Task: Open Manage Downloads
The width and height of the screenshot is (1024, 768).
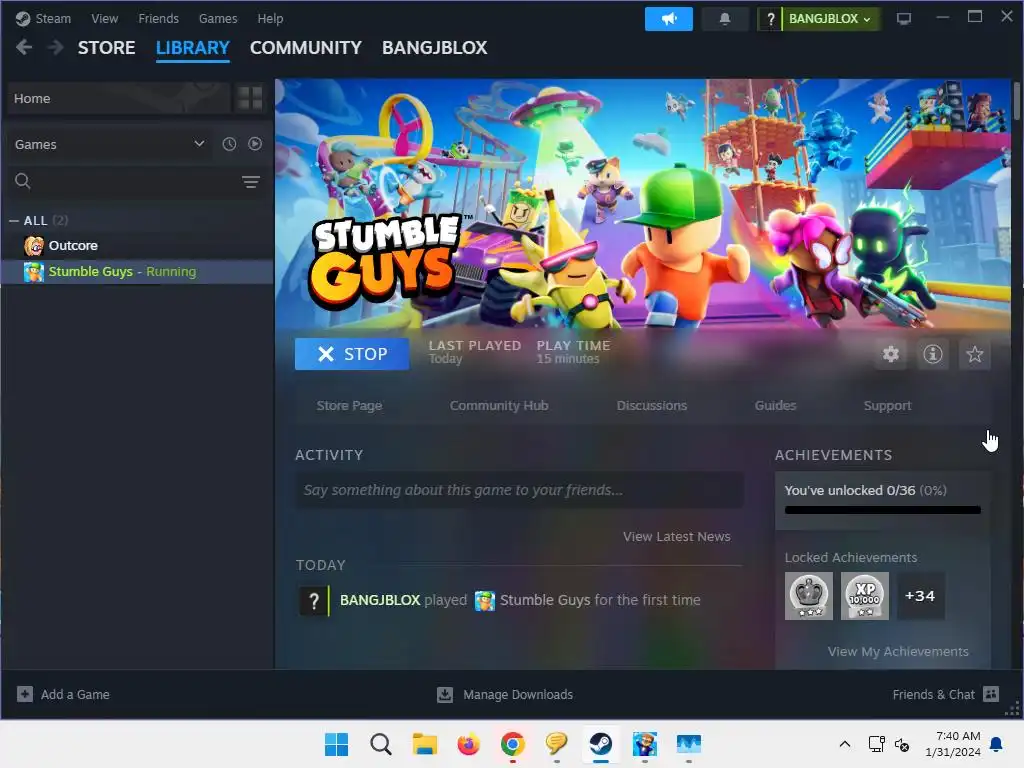Action: tap(505, 694)
